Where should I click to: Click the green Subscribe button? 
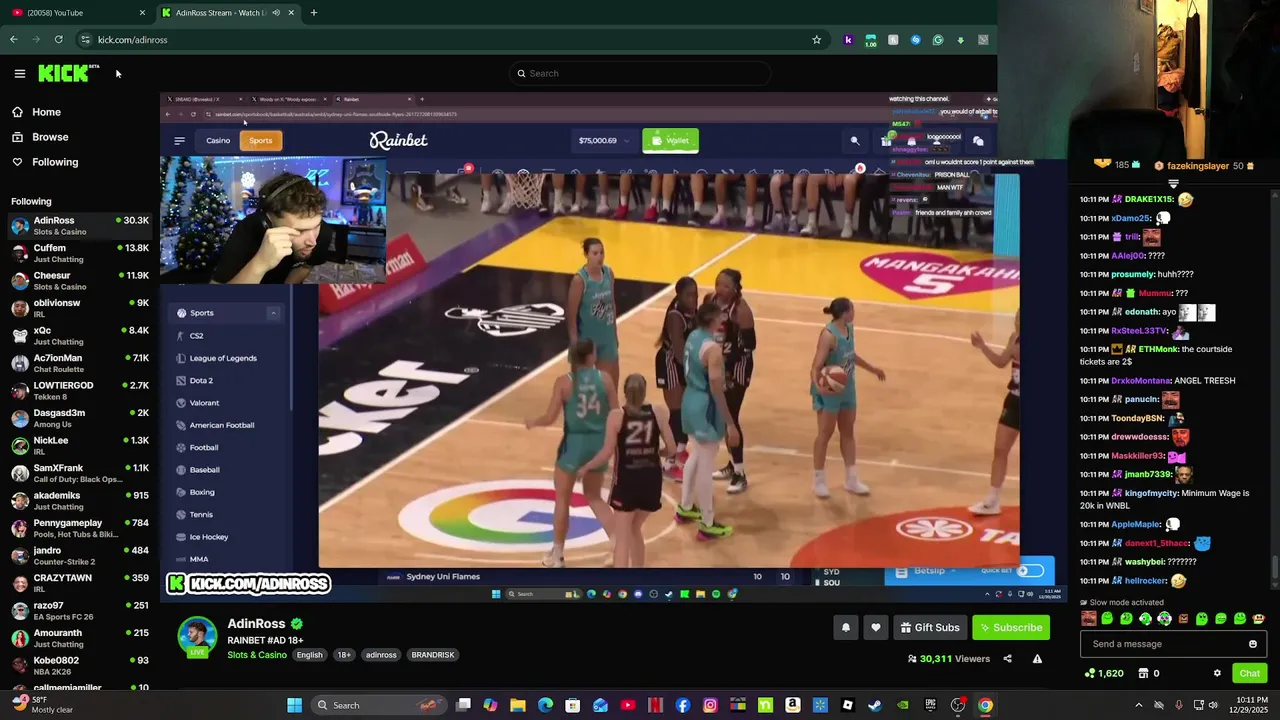[1010, 628]
